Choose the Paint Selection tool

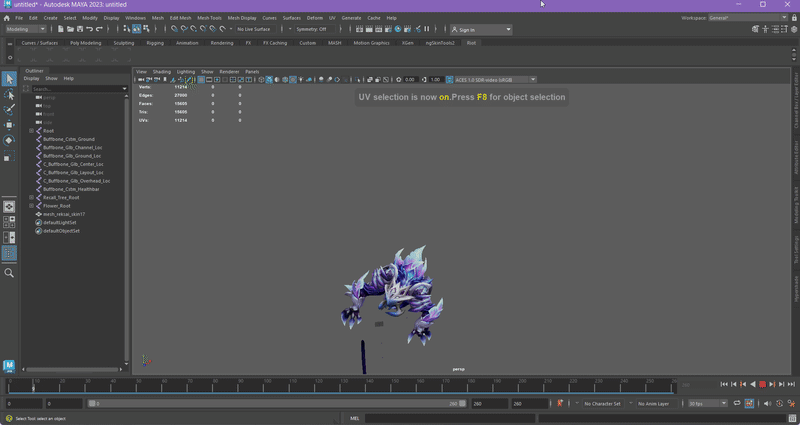click(9, 110)
